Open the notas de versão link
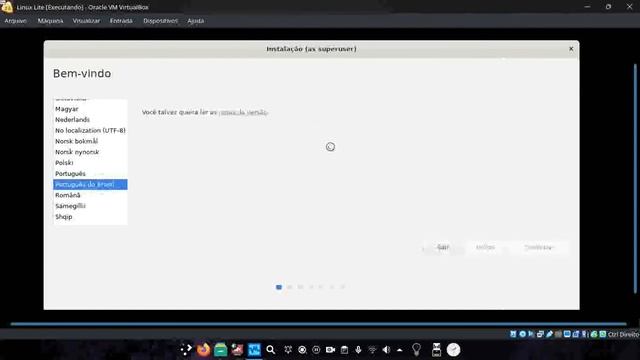The height and width of the screenshot is (360, 640). 243,112
